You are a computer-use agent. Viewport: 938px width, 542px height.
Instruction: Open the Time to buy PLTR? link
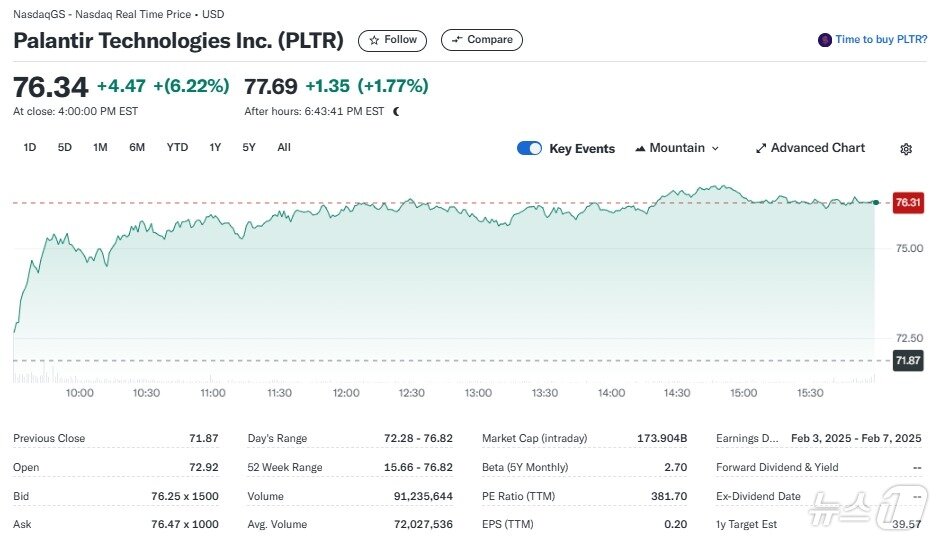881,40
